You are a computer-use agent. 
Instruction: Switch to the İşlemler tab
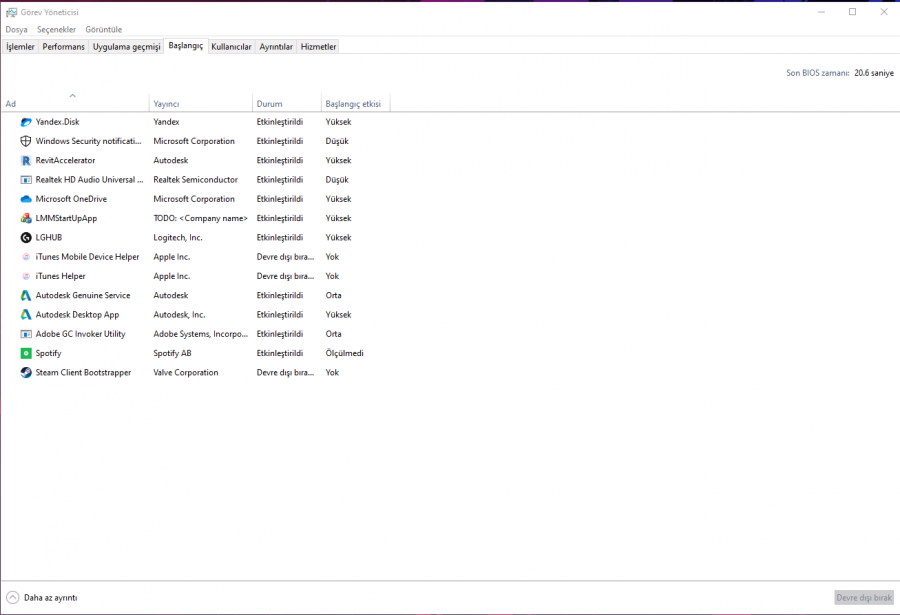(x=21, y=47)
